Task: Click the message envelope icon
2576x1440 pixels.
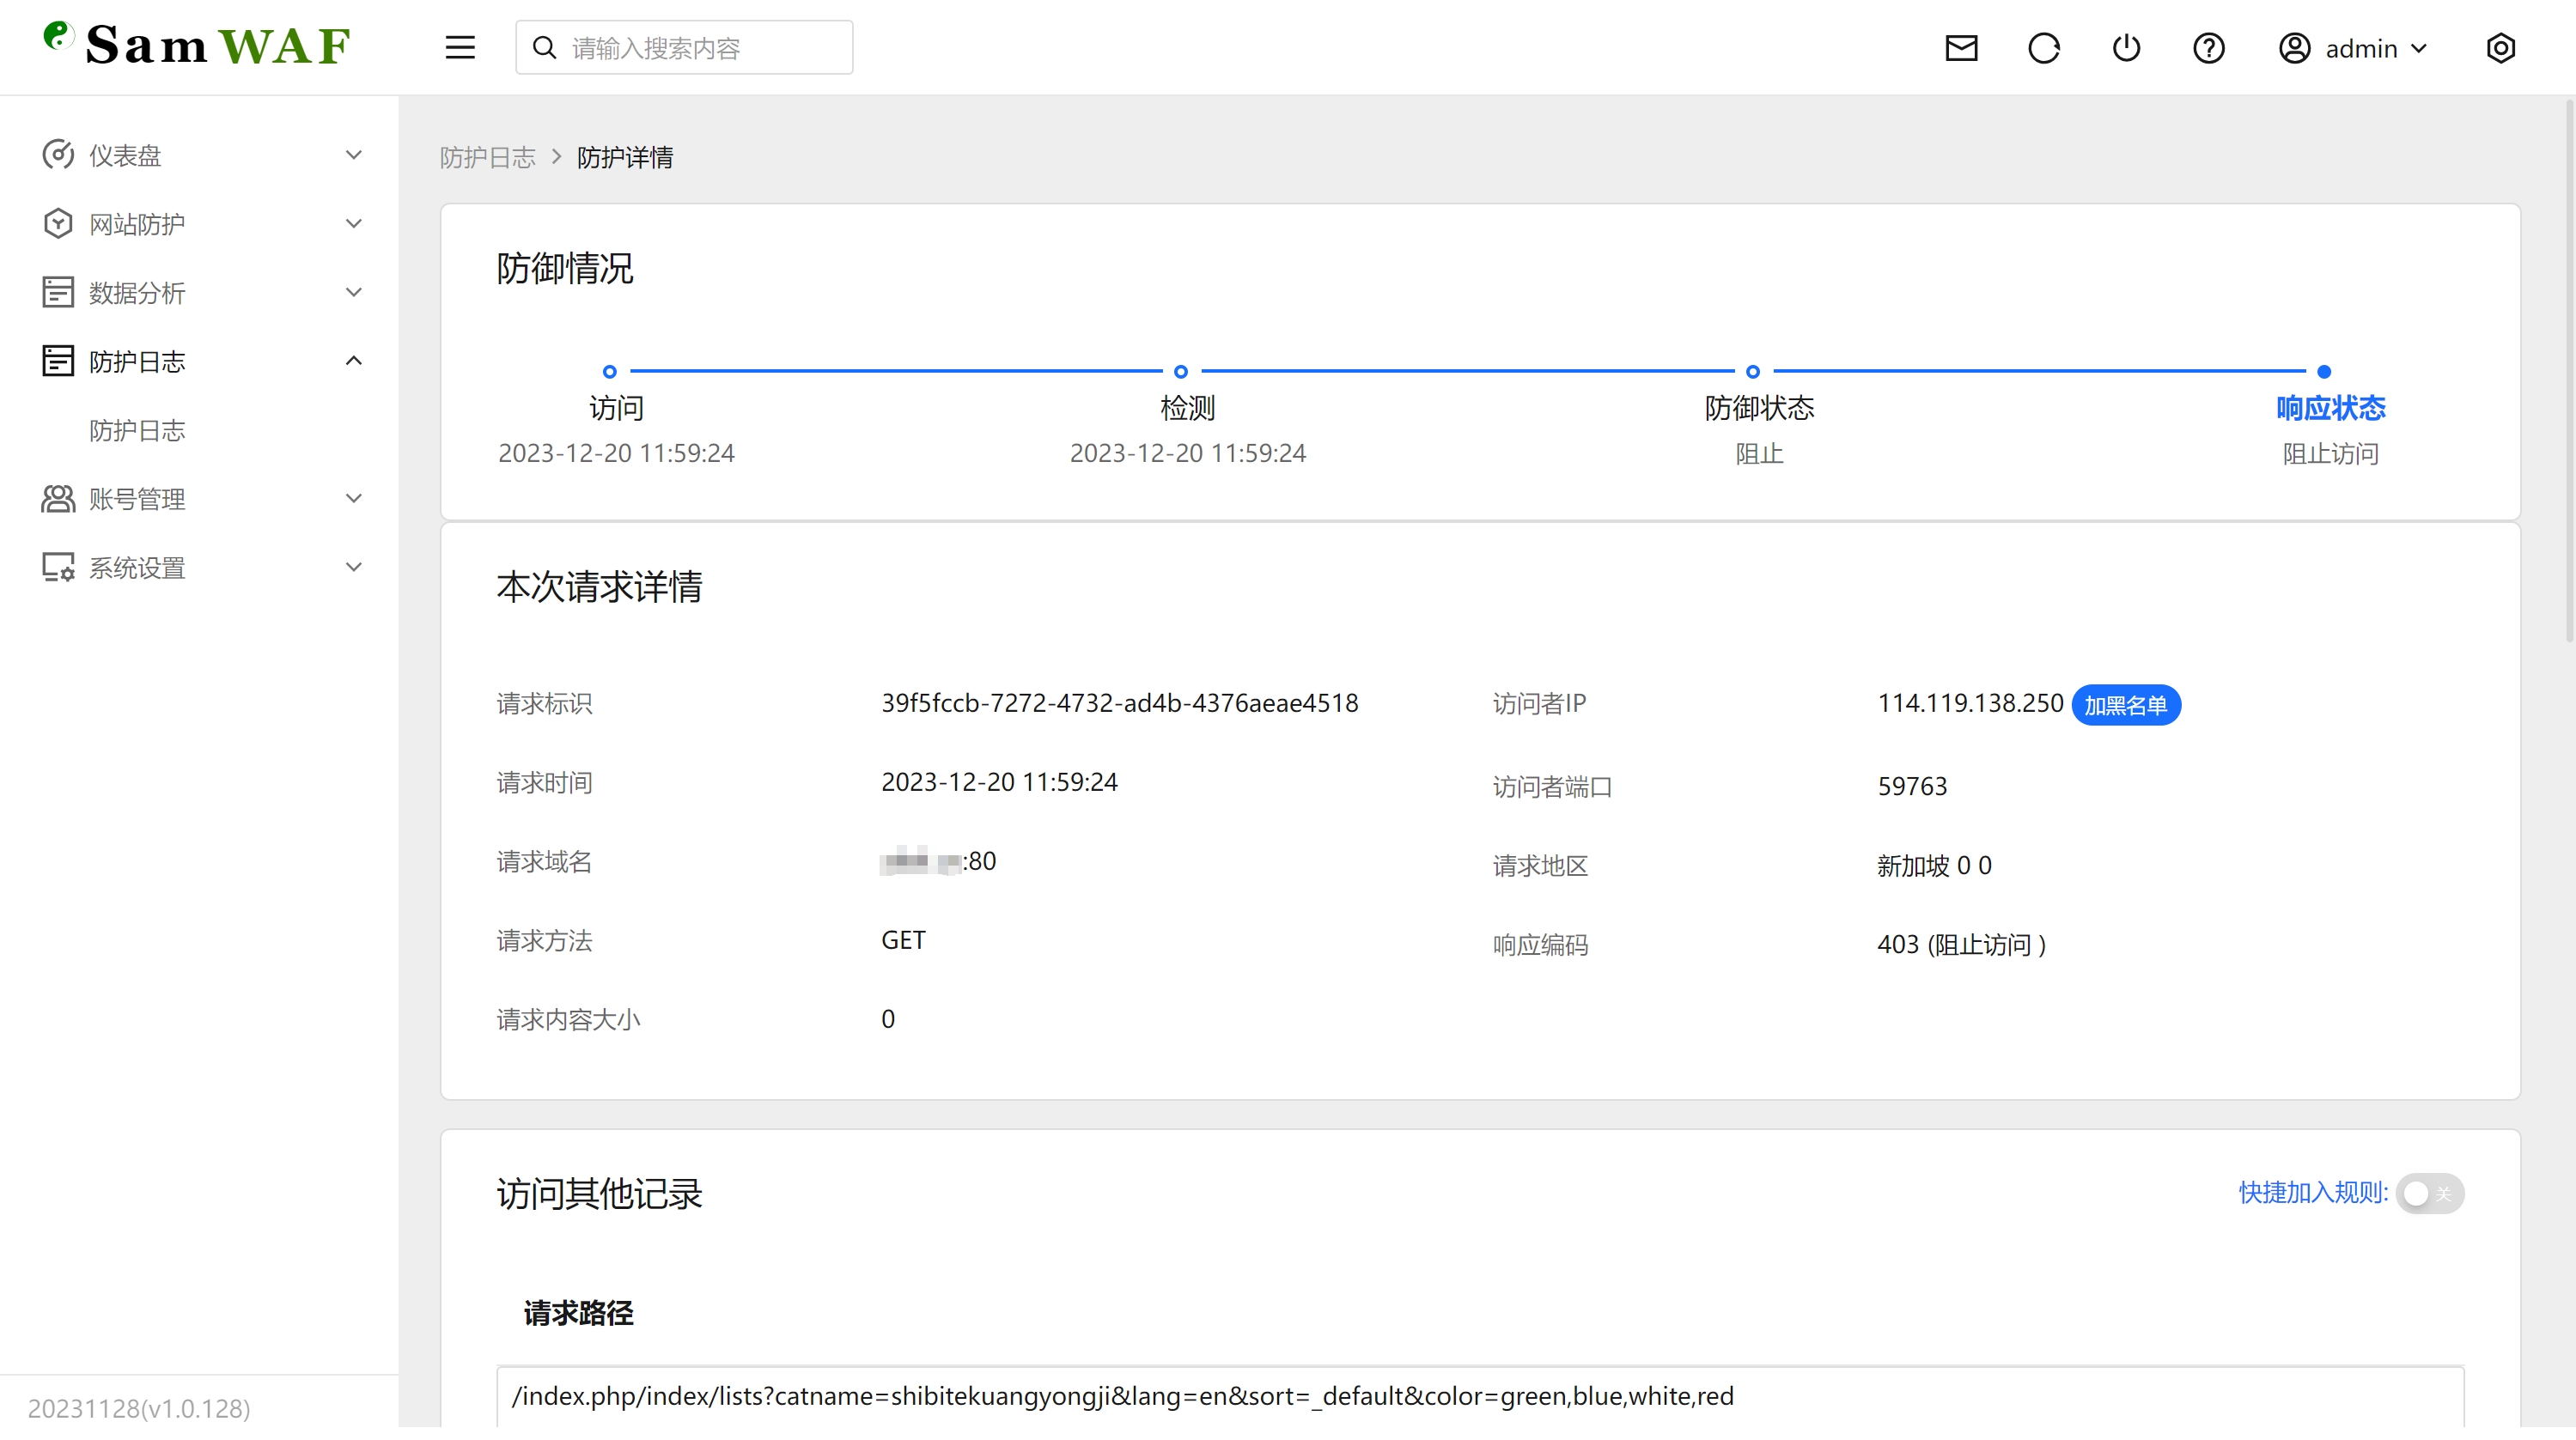Action: (1961, 47)
